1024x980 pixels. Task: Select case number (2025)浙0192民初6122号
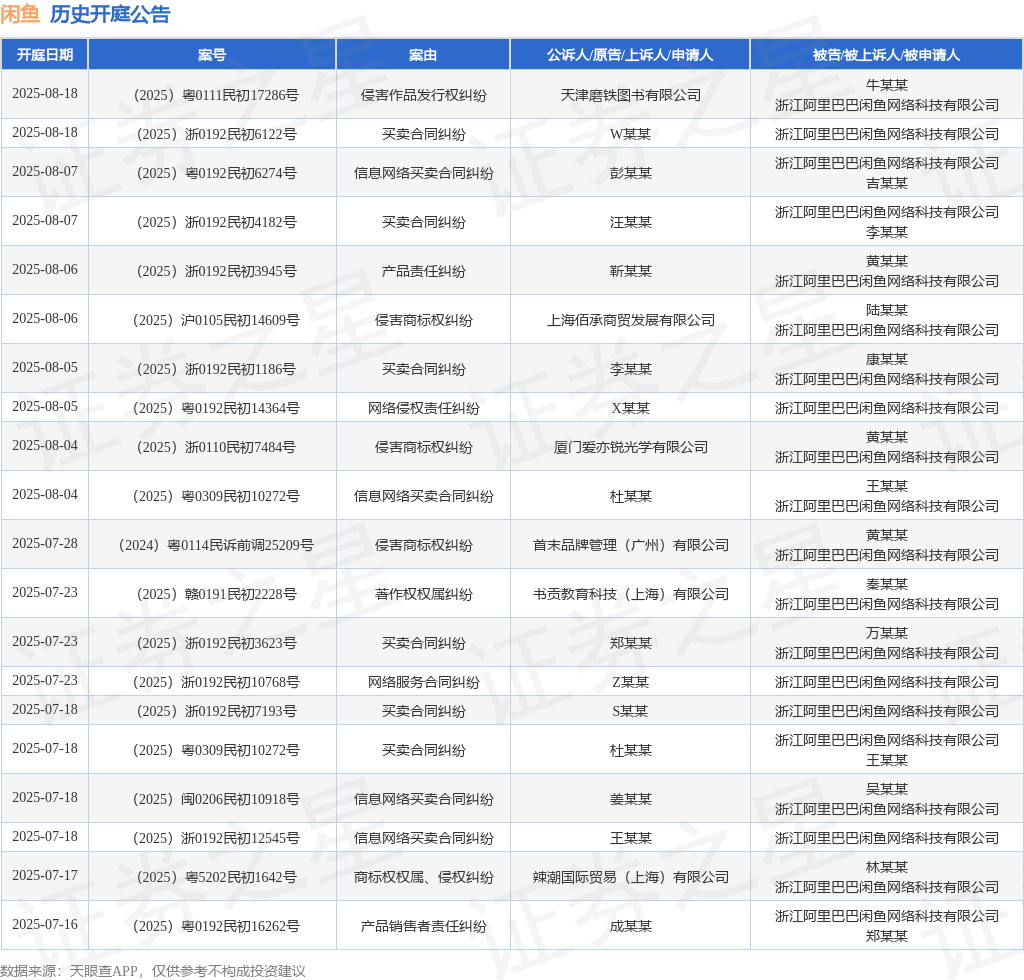(216, 134)
